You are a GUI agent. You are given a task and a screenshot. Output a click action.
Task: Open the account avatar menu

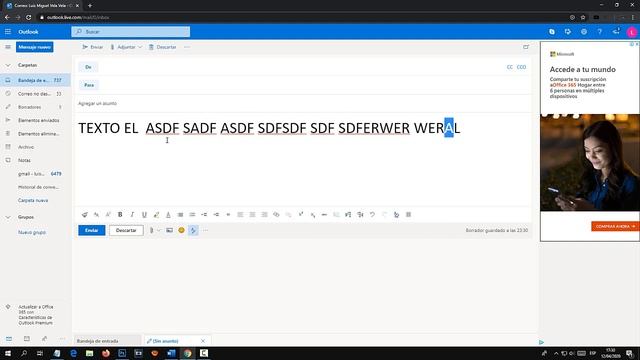click(631, 32)
